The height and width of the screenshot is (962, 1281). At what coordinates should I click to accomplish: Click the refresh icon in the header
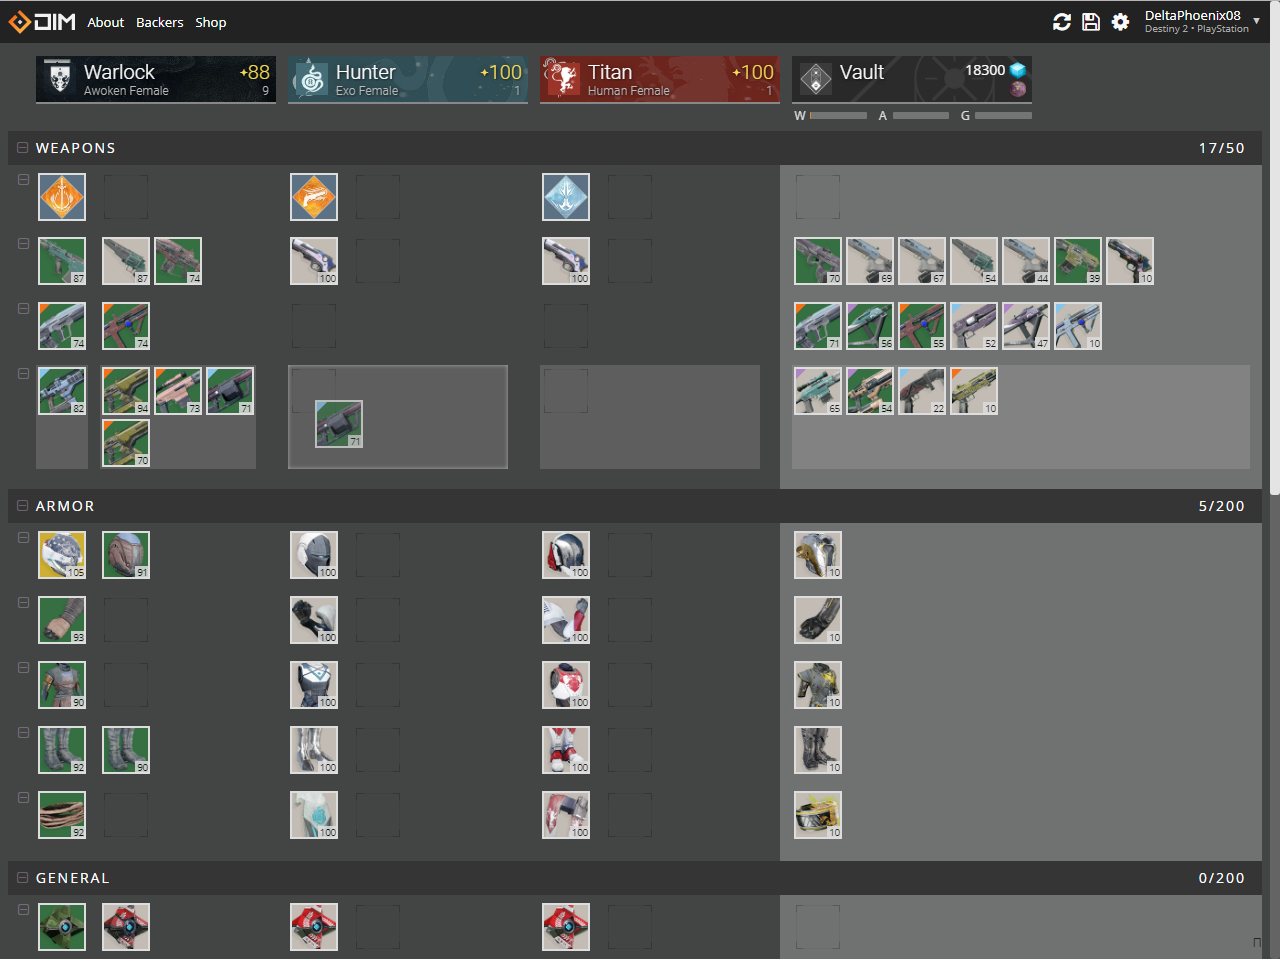pos(1062,22)
